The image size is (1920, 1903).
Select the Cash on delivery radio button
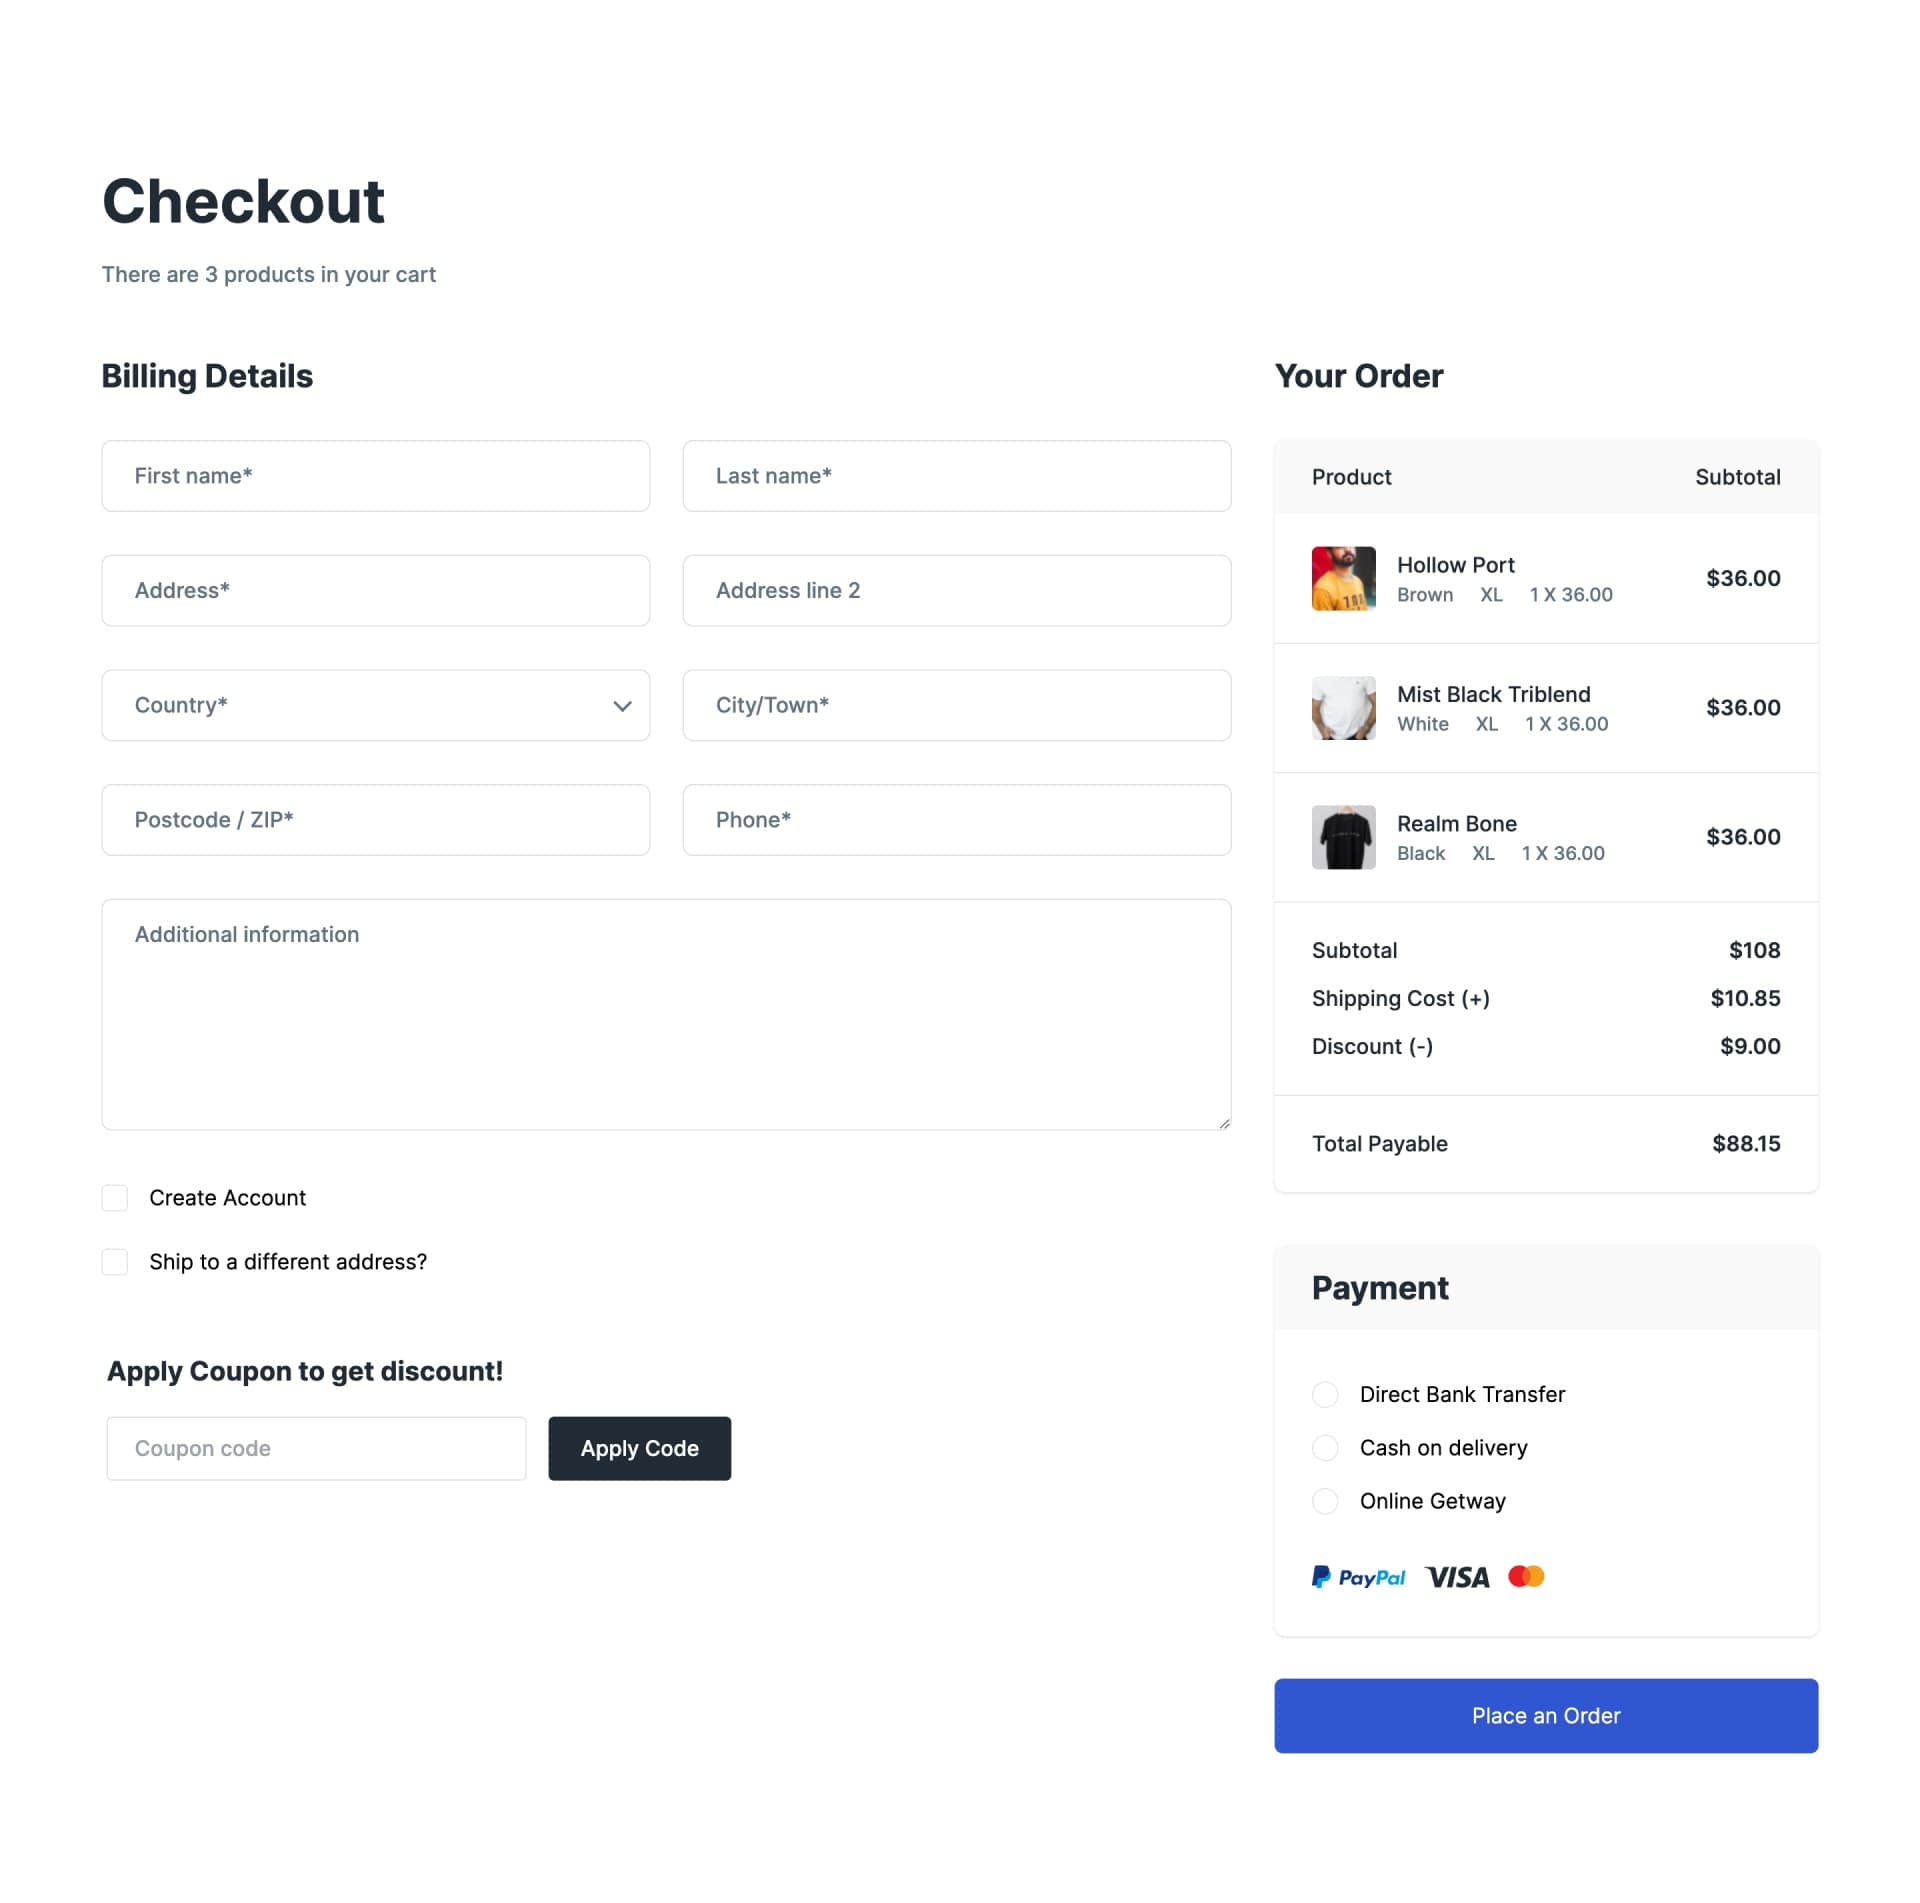coord(1324,1446)
